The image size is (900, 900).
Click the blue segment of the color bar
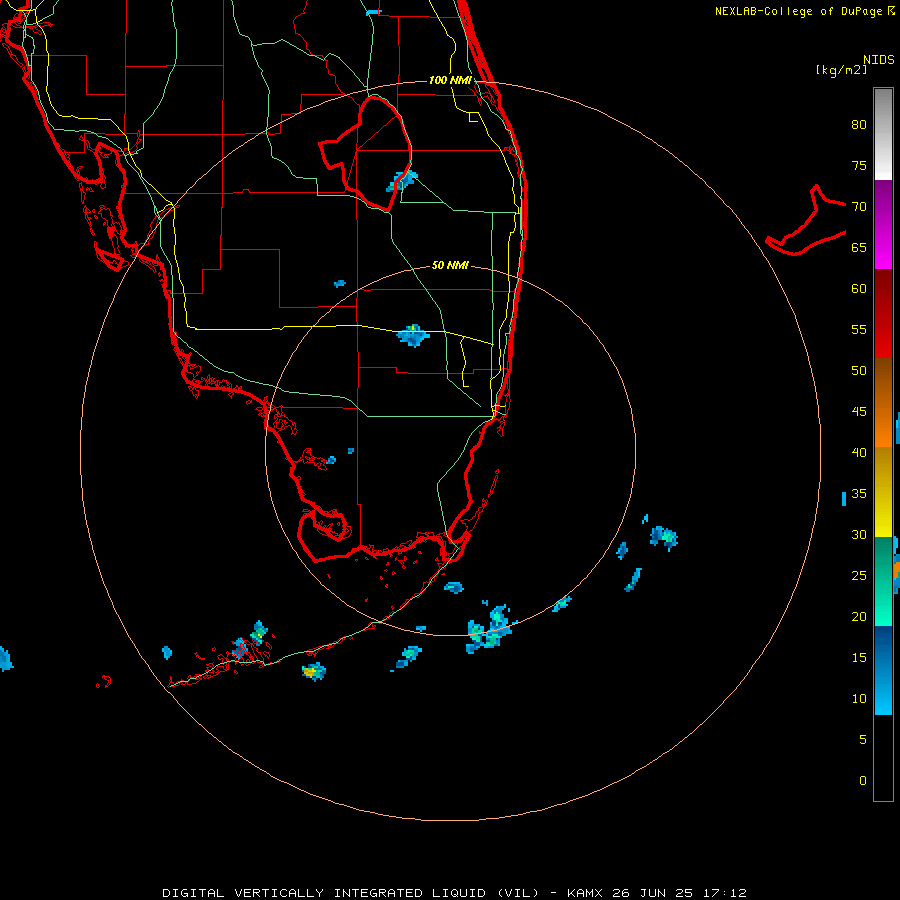click(883, 670)
